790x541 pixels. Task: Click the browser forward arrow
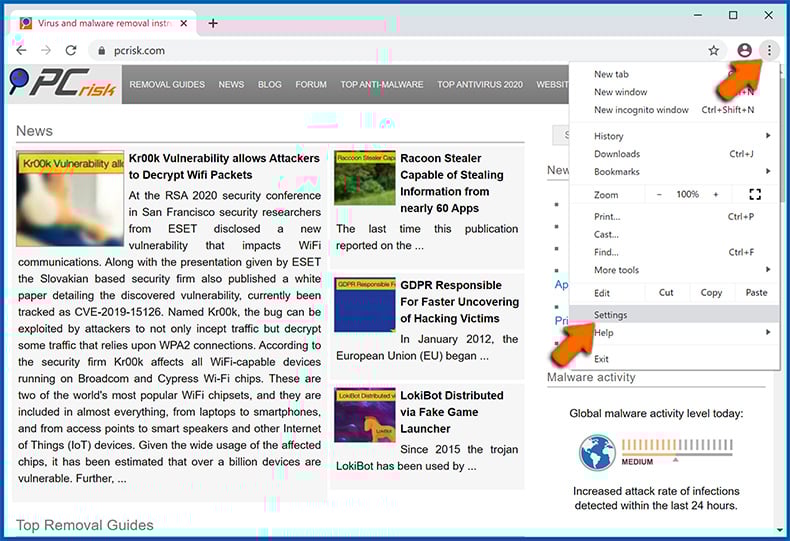[x=46, y=50]
